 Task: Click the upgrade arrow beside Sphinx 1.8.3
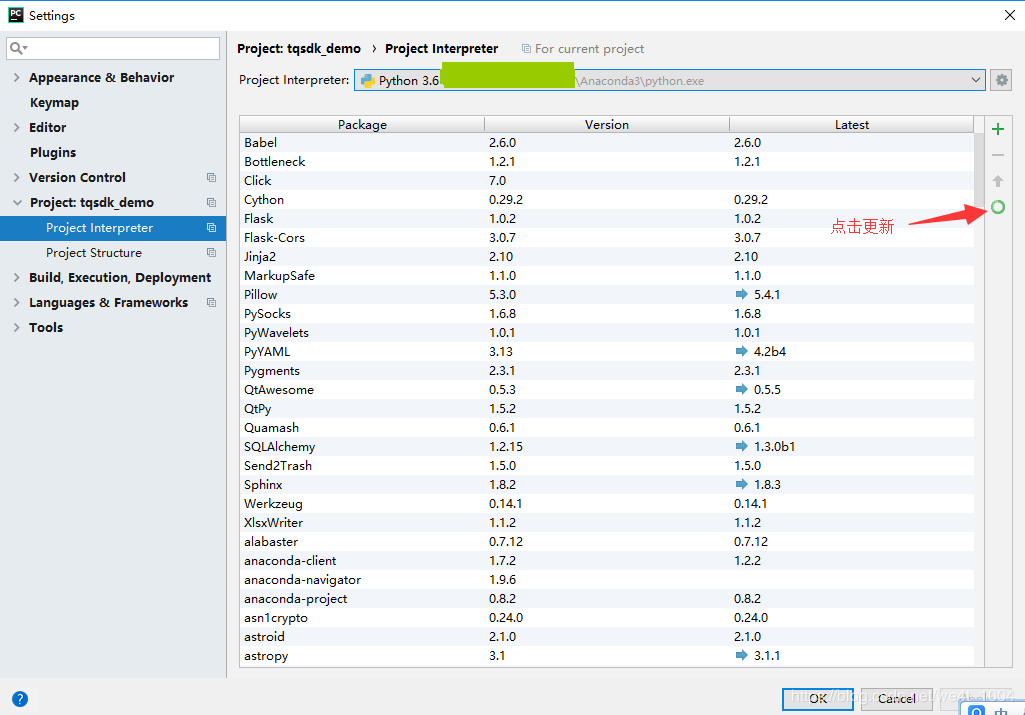pyautogui.click(x=741, y=484)
